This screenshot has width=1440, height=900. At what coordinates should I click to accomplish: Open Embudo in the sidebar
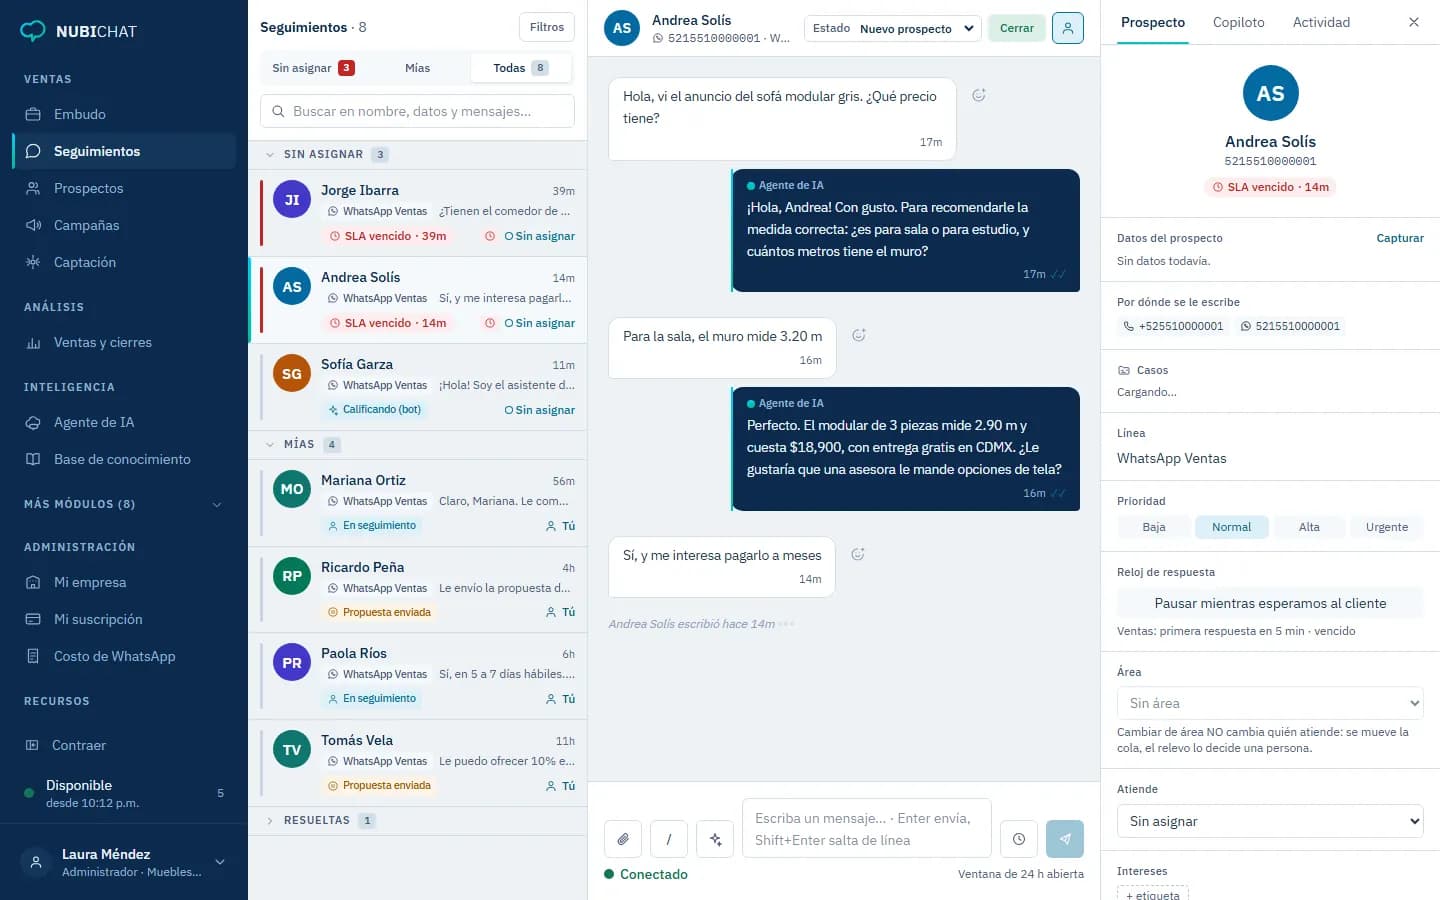point(124,114)
